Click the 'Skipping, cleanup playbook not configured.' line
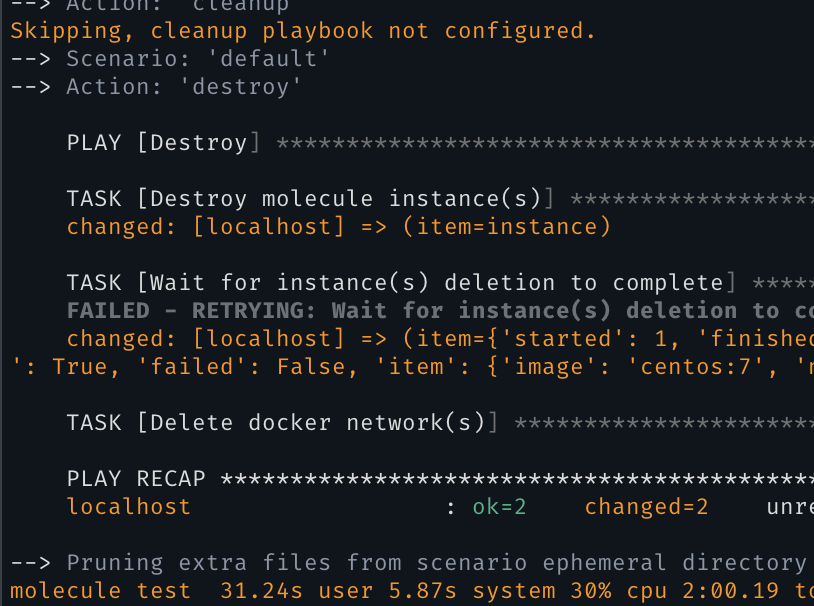The height and width of the screenshot is (606, 814). [302, 31]
